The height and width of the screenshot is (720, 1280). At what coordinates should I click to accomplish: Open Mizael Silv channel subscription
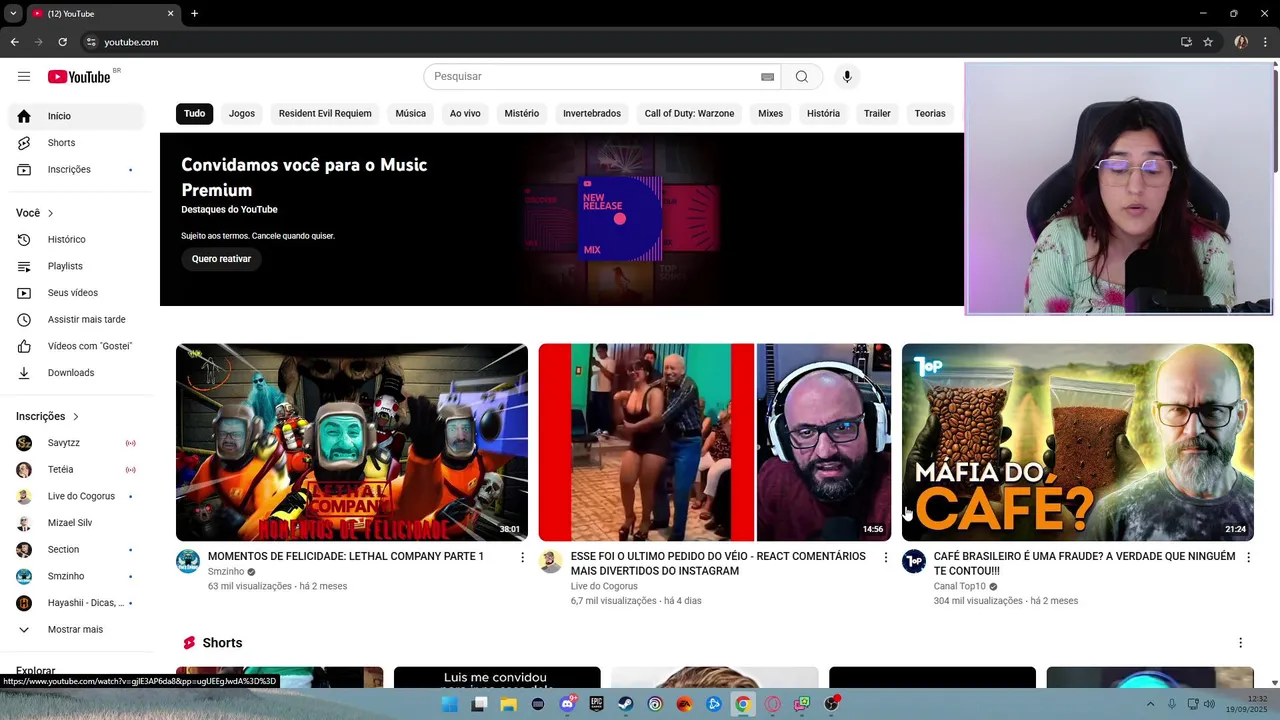click(76, 523)
